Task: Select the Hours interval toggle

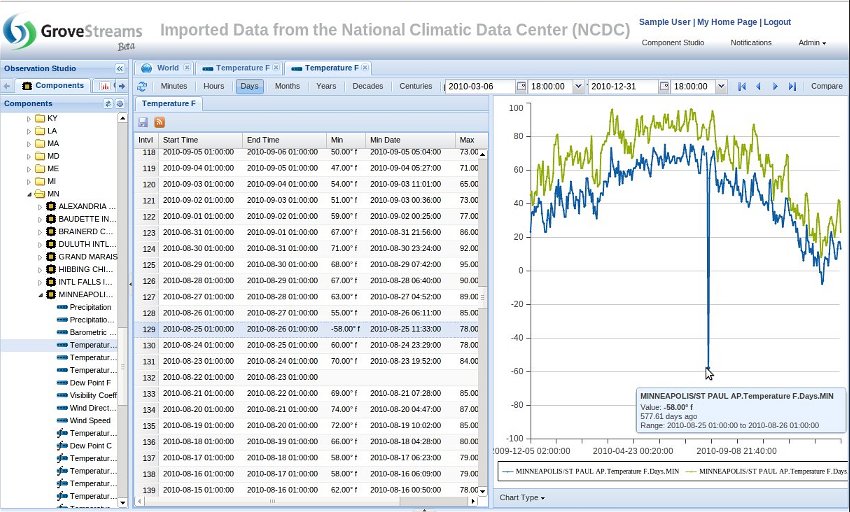Action: (x=213, y=87)
